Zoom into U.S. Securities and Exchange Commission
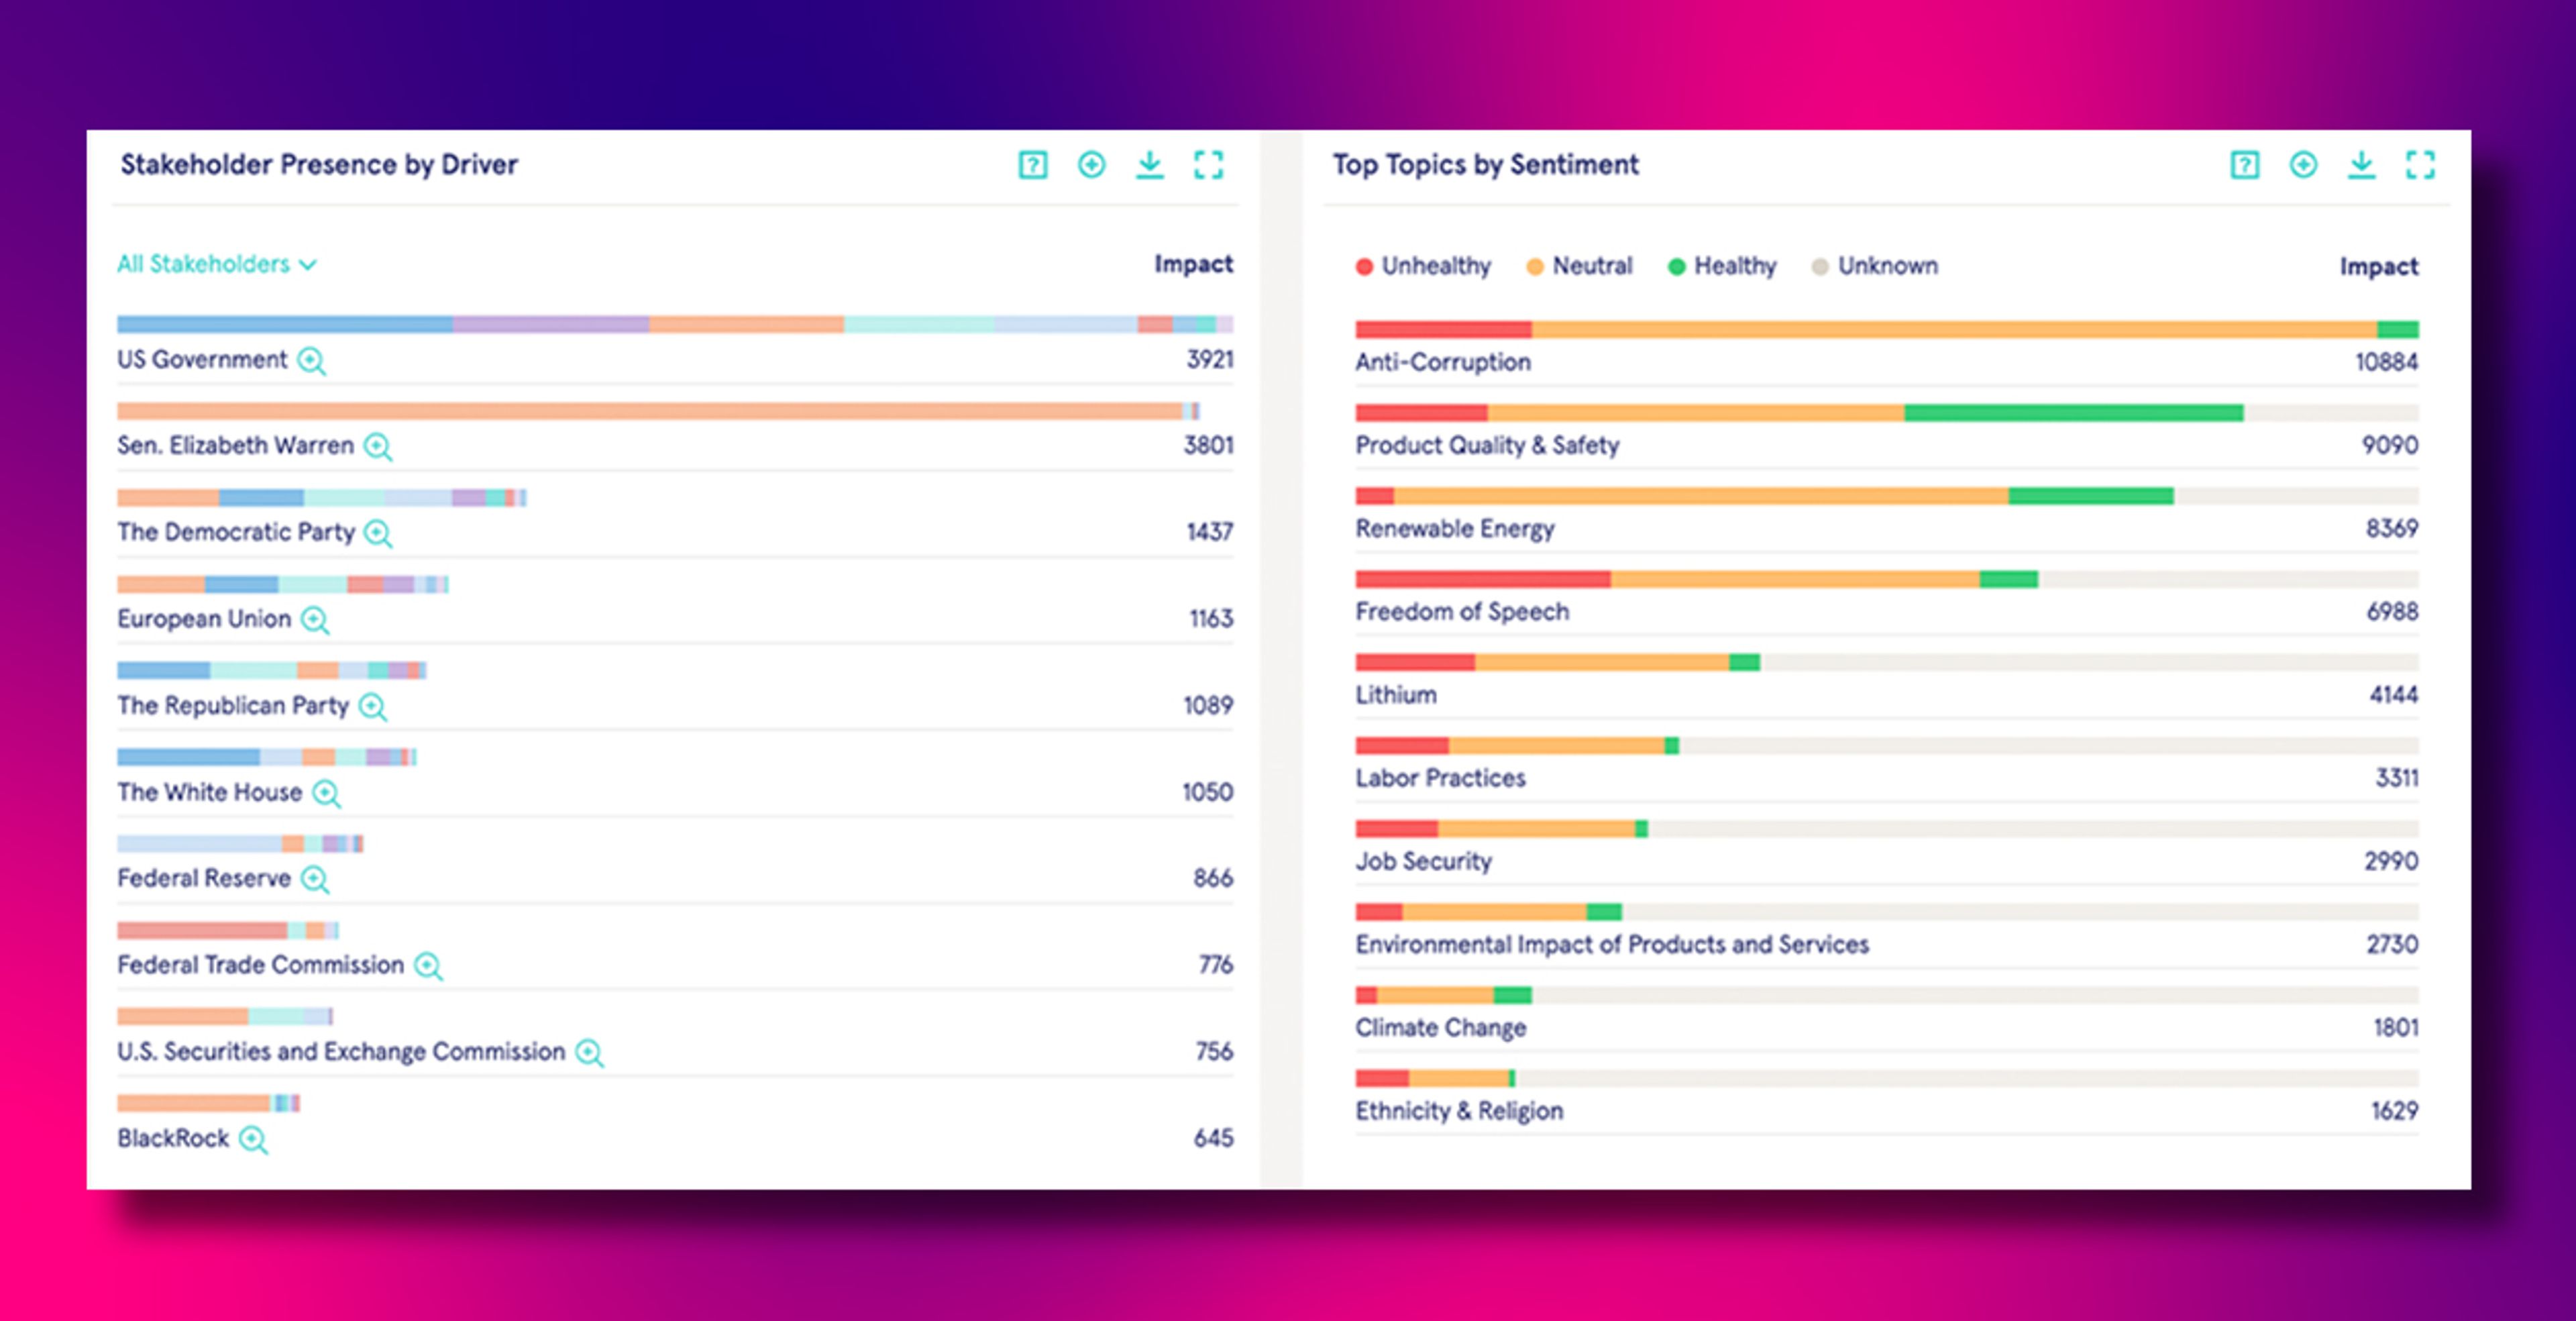 pyautogui.click(x=590, y=1053)
